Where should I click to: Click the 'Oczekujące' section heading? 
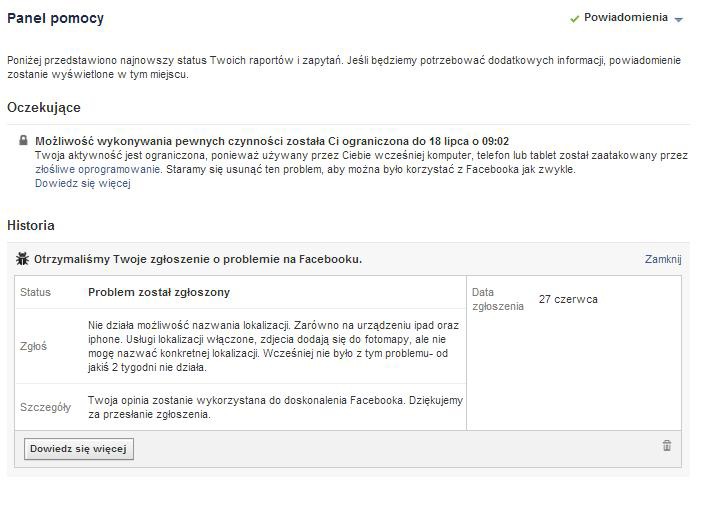click(x=44, y=107)
